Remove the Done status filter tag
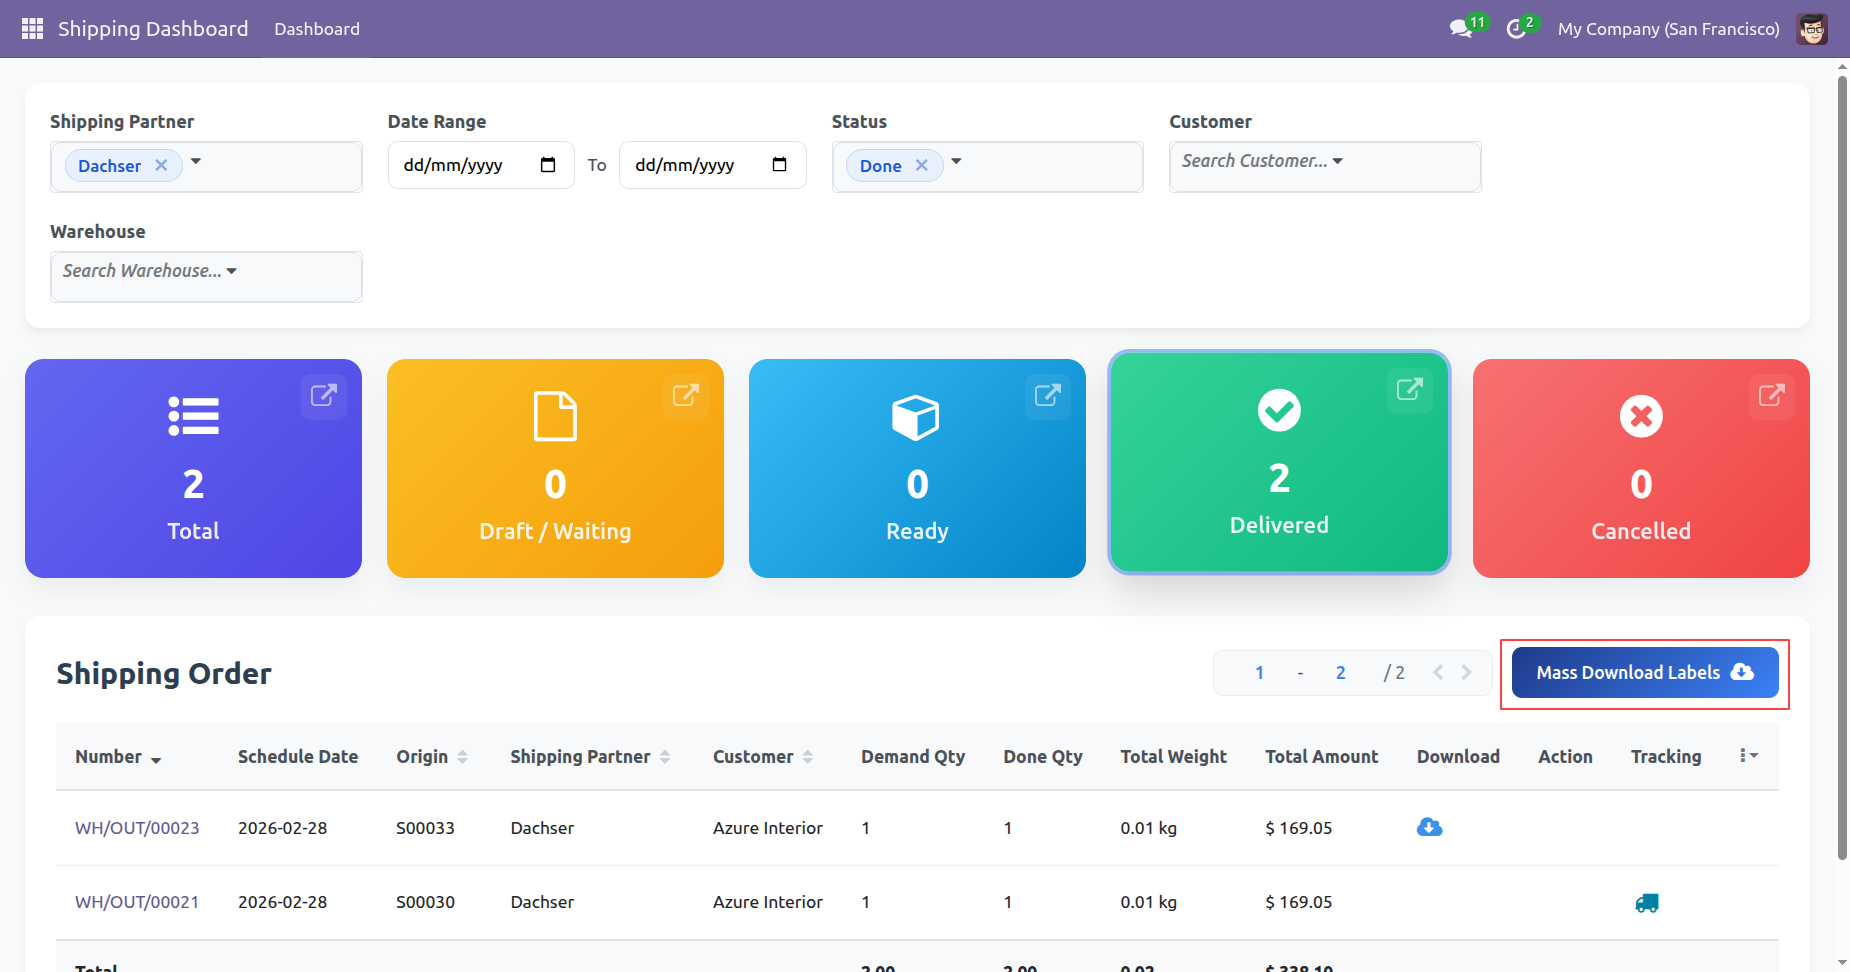Image resolution: width=1850 pixels, height=972 pixels. click(x=922, y=165)
